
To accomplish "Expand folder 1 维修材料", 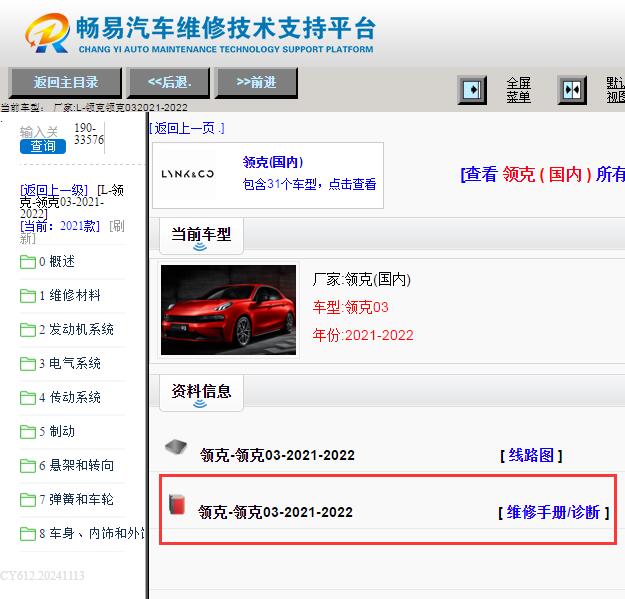I will click(x=69, y=295).
